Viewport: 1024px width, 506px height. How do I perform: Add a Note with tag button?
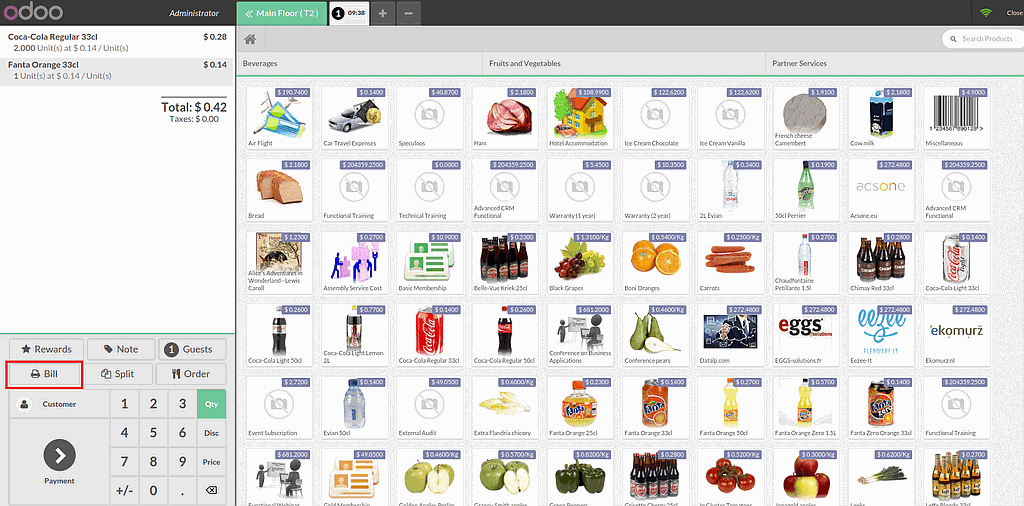tap(119, 349)
